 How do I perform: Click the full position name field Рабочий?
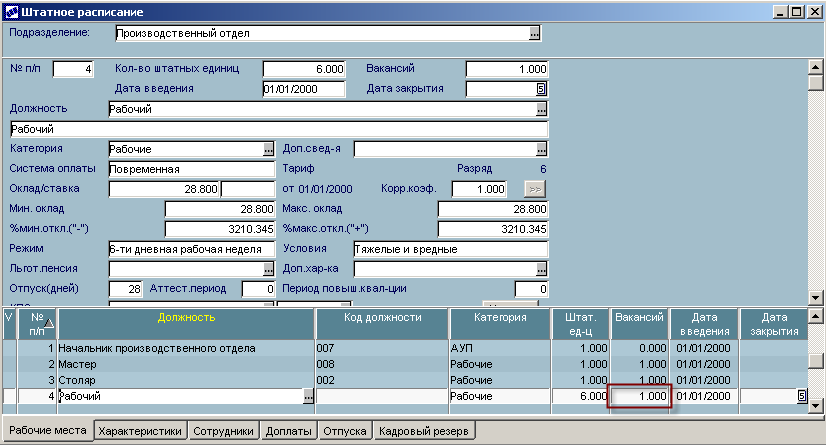click(x=279, y=129)
